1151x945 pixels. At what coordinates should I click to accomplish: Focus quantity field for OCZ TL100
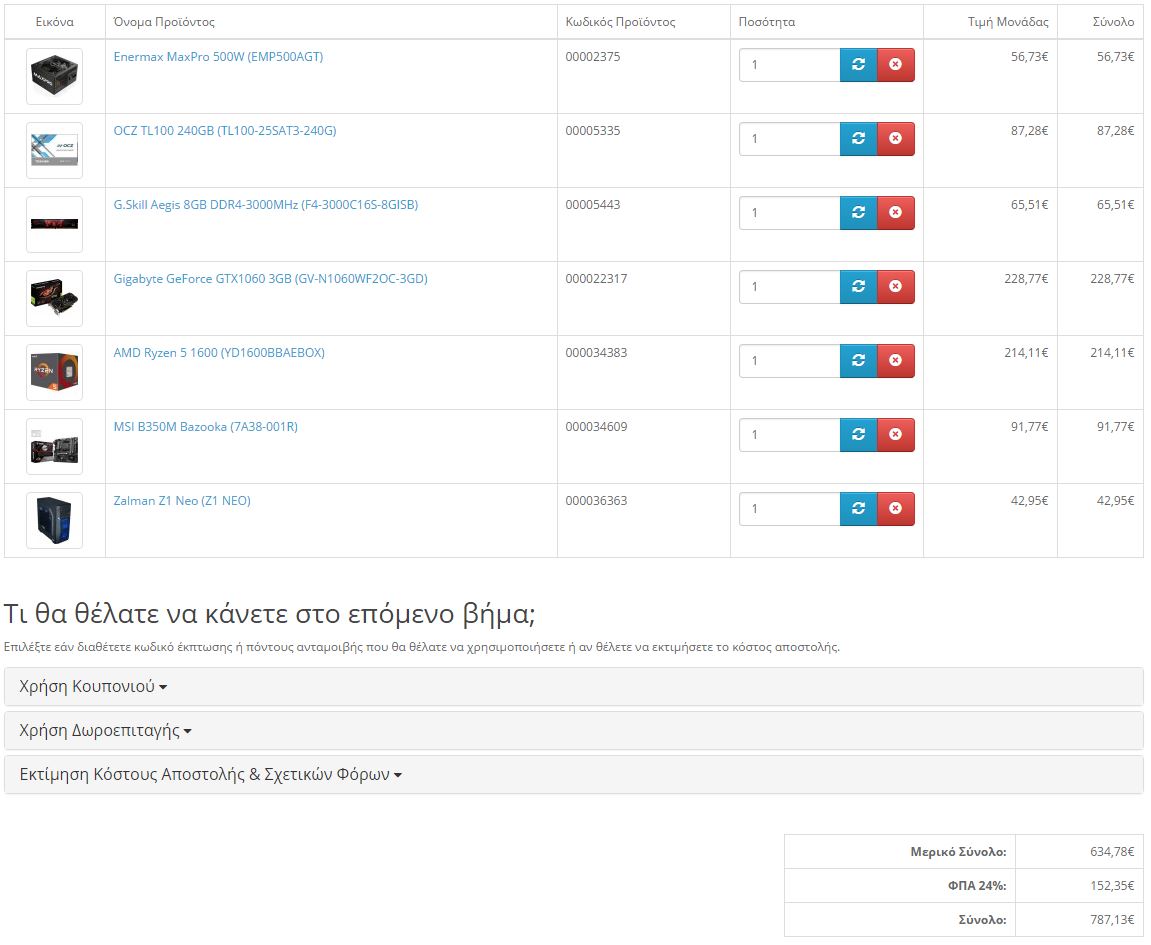(x=789, y=140)
